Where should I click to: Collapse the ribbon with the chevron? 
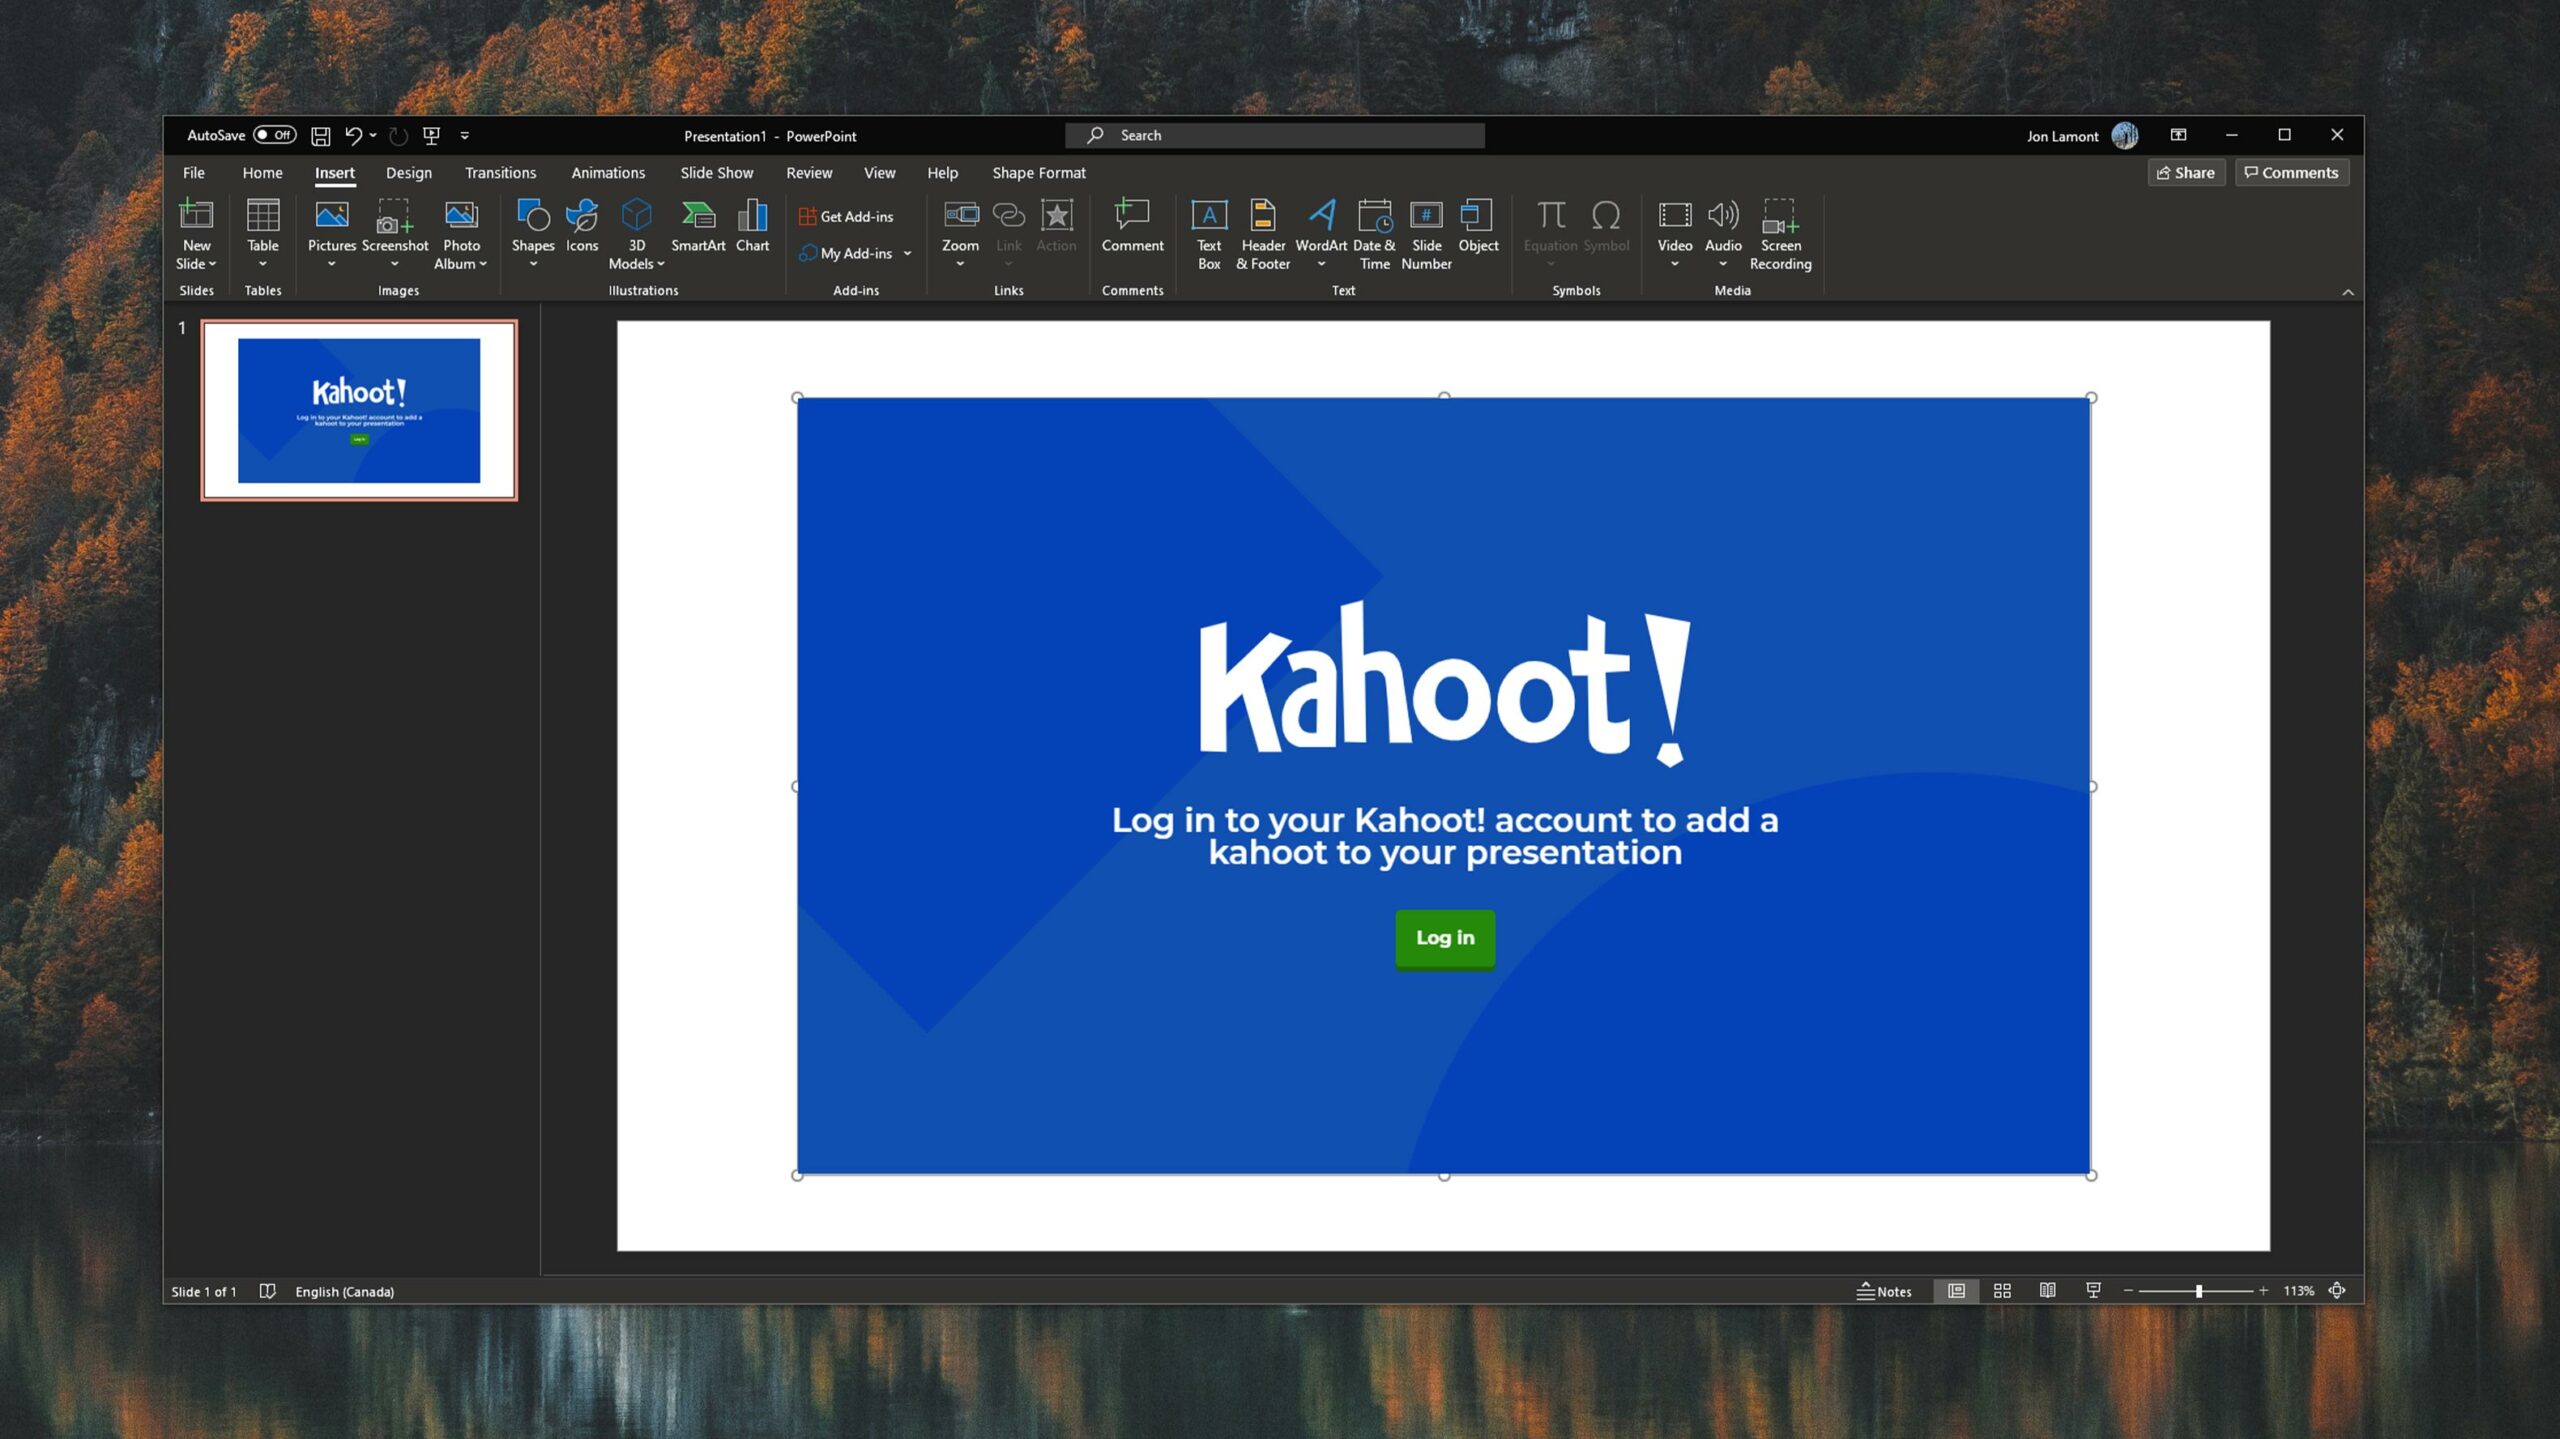pos(2347,292)
